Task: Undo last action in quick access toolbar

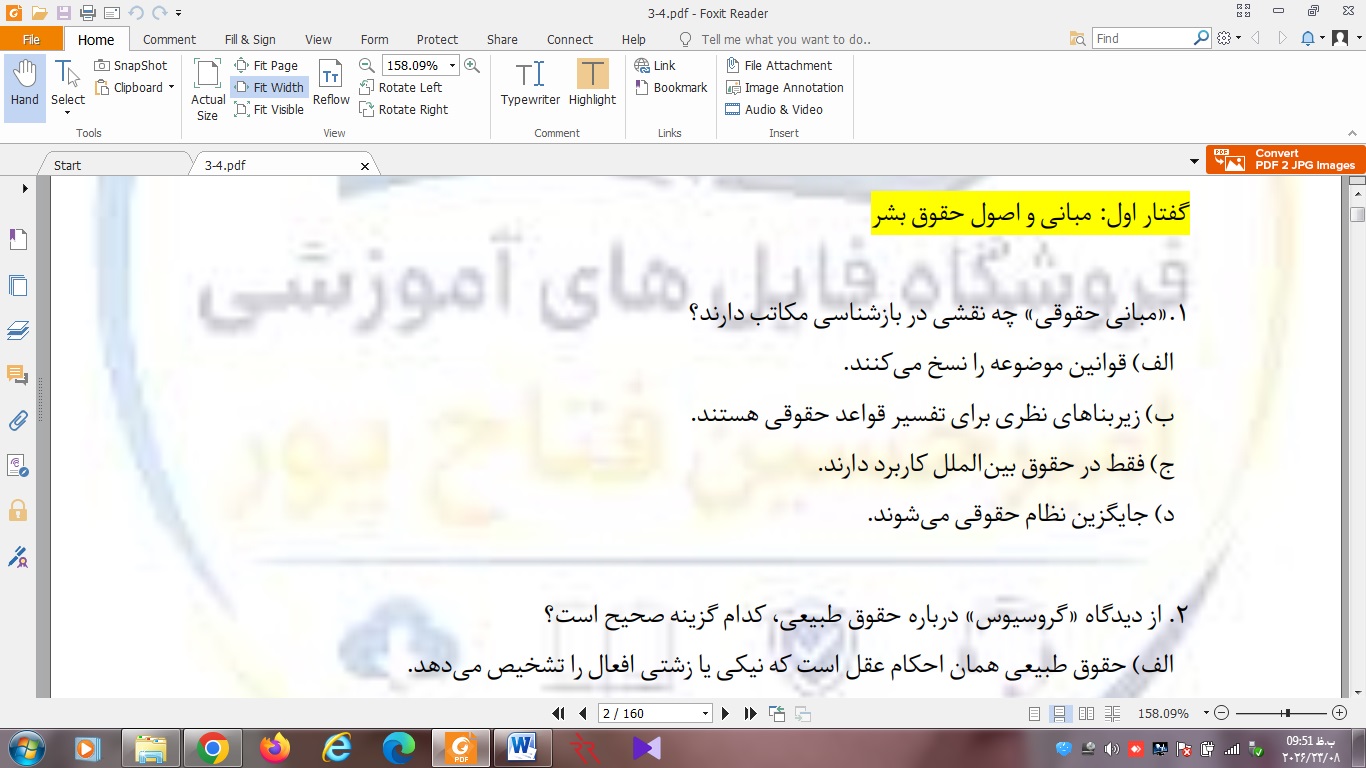Action: (x=135, y=13)
